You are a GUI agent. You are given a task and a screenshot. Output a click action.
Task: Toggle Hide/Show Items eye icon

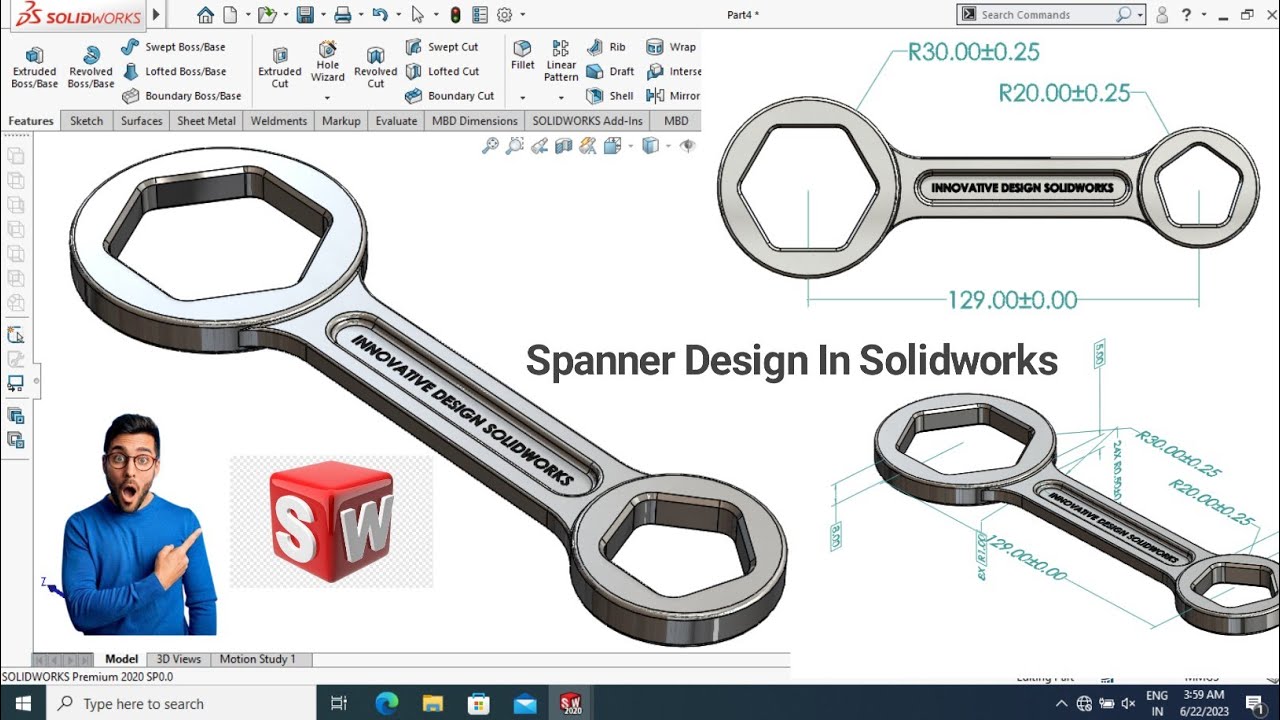point(687,146)
